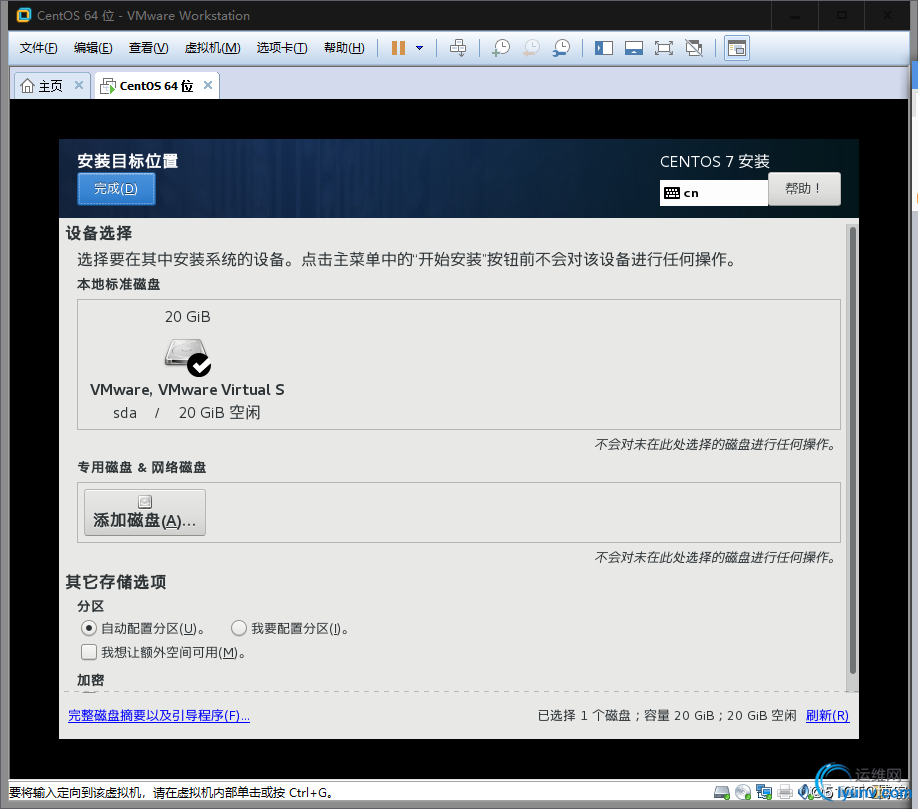Select the 20 GiB VMware virtual disk
Screen dimensions: 918x809
point(187,364)
